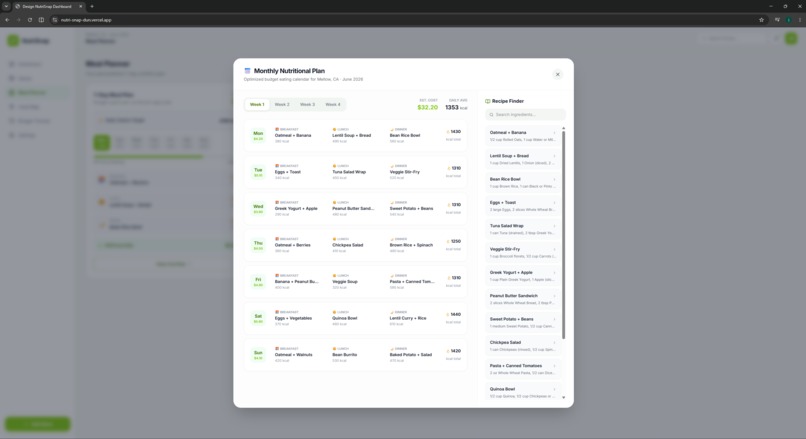Click Friday's Veggie Soup lunch
The width and height of the screenshot is (806, 439).
click(344, 282)
